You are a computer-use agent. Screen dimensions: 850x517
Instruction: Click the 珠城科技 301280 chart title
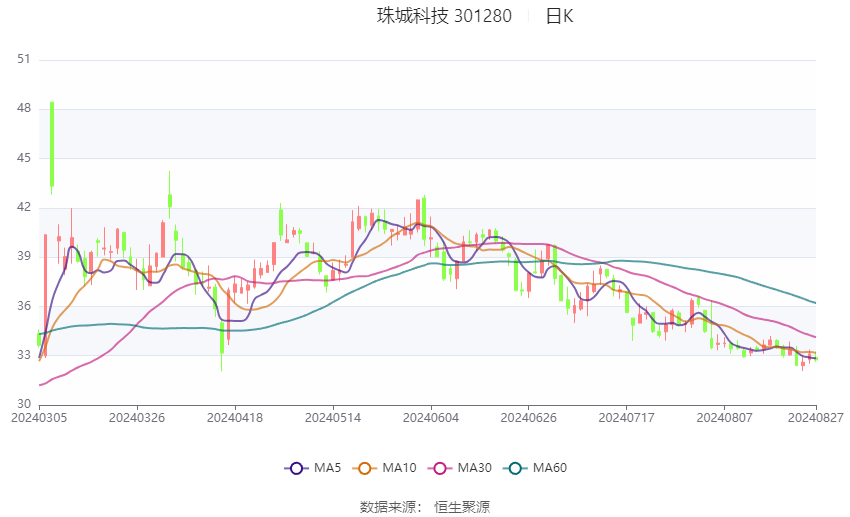click(x=444, y=16)
